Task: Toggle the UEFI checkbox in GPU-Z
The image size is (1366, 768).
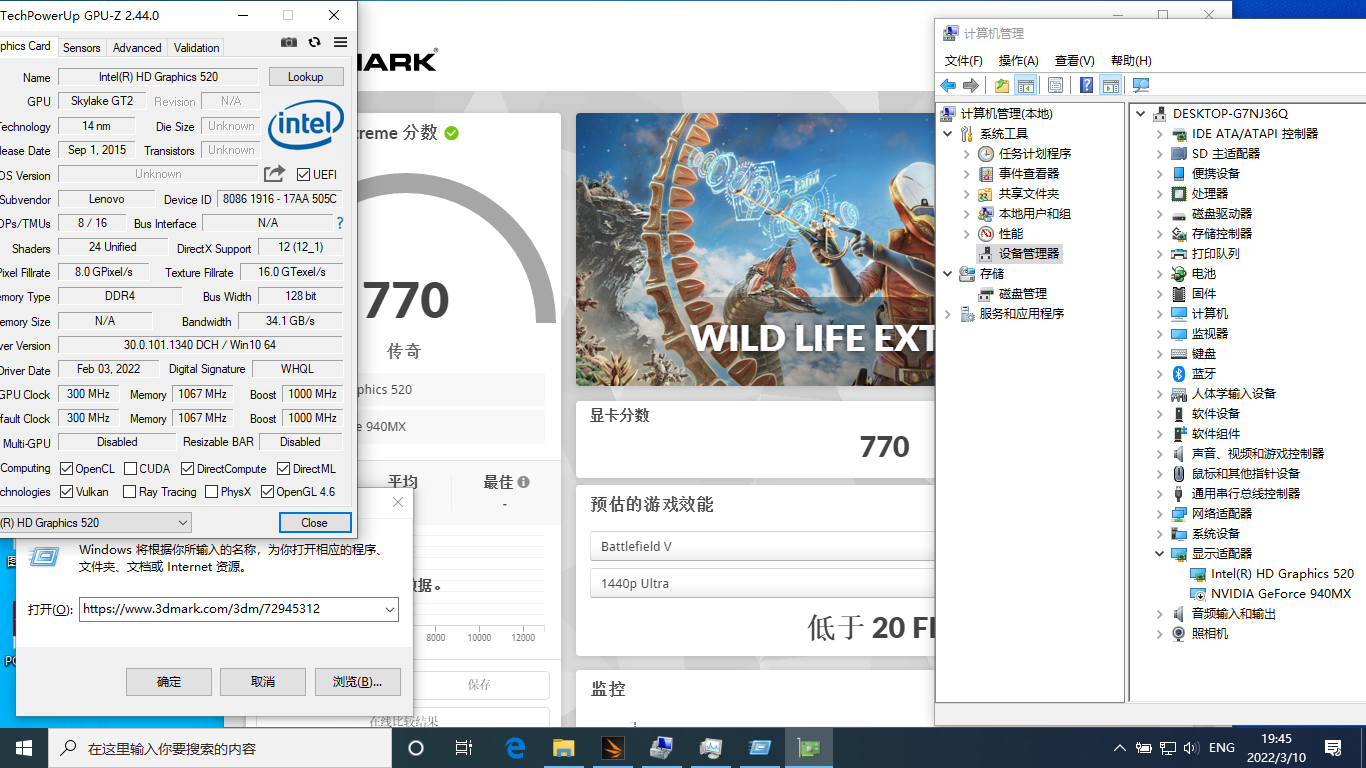Action: (x=304, y=175)
